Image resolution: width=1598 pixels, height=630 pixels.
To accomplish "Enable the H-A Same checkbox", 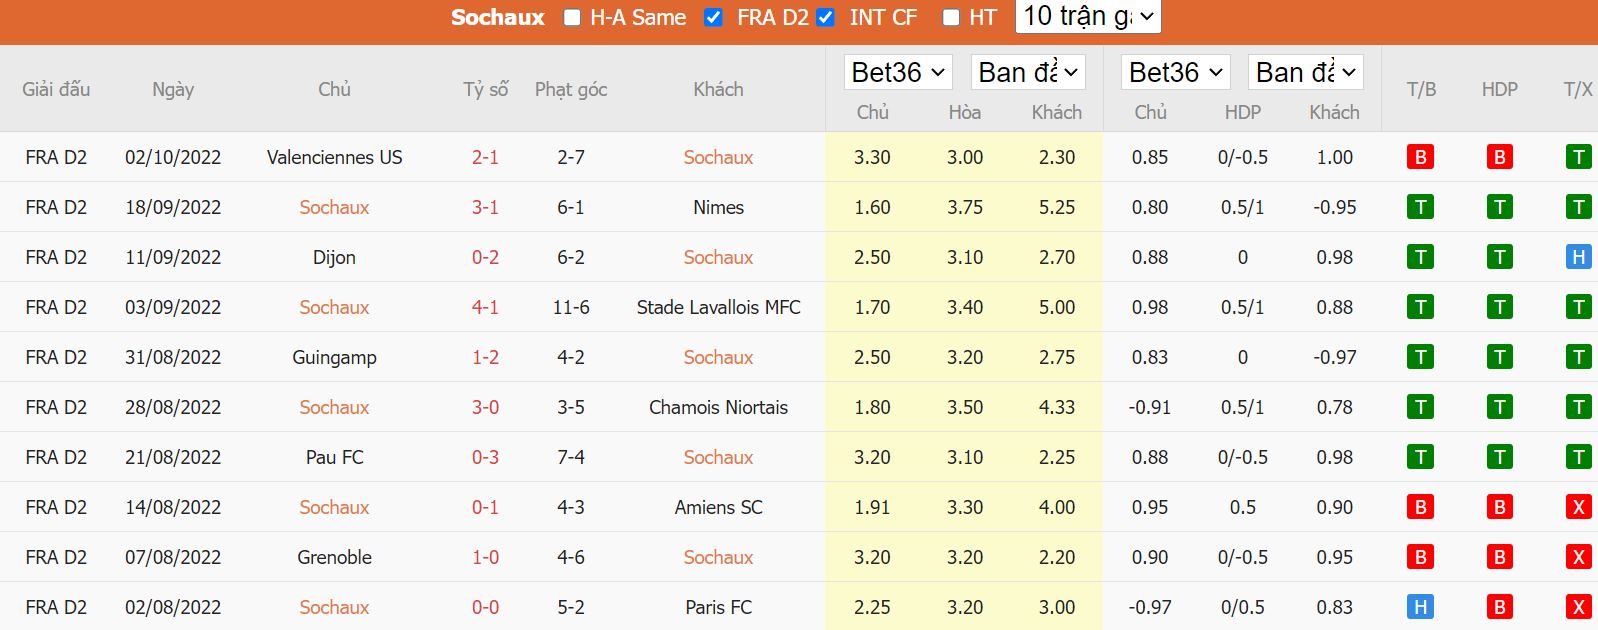I will (572, 17).
